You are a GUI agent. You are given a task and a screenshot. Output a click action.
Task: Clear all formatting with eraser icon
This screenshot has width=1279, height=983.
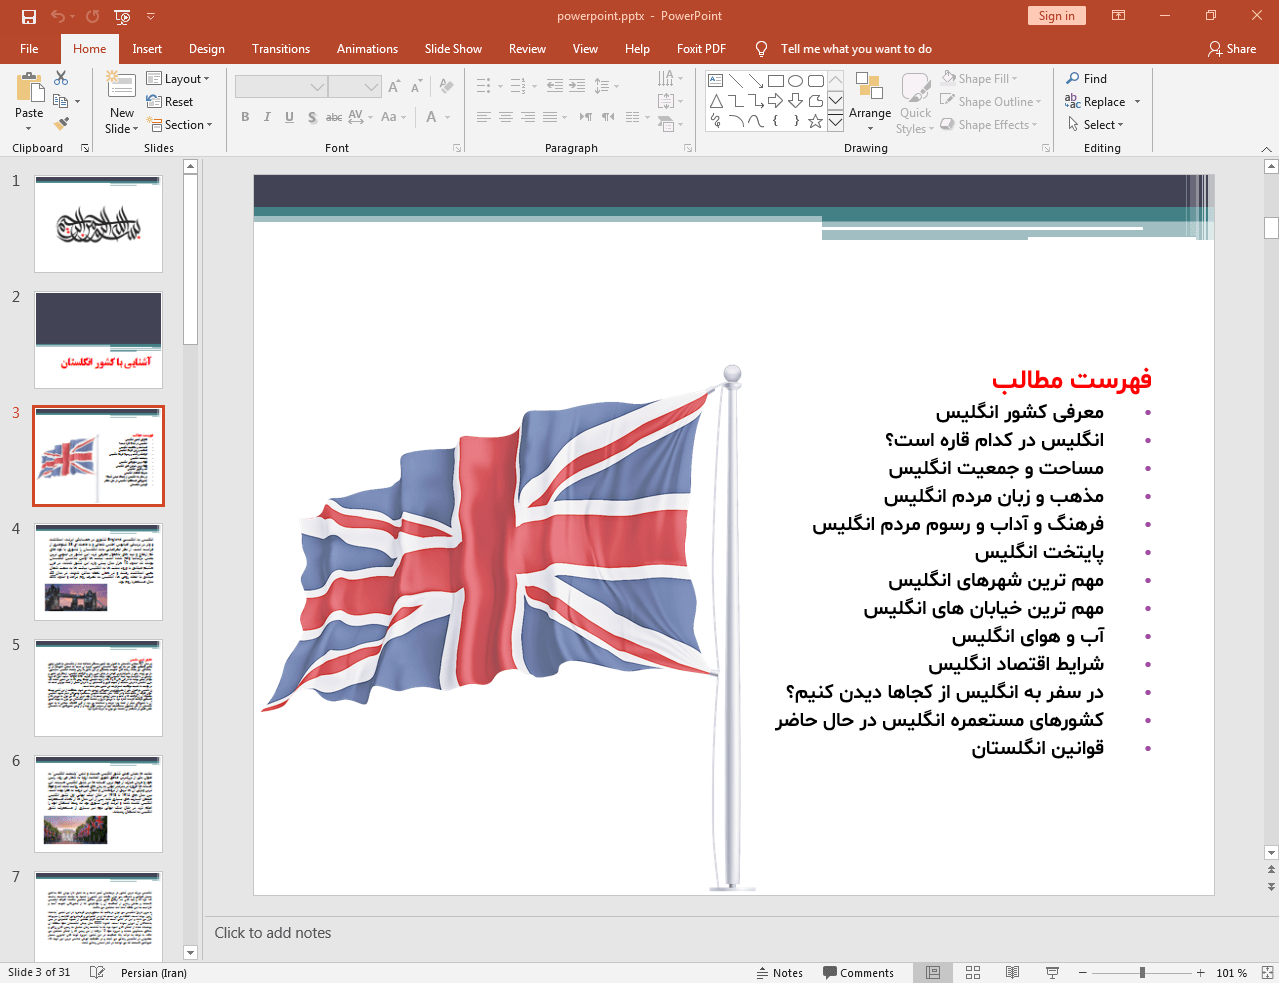[446, 87]
